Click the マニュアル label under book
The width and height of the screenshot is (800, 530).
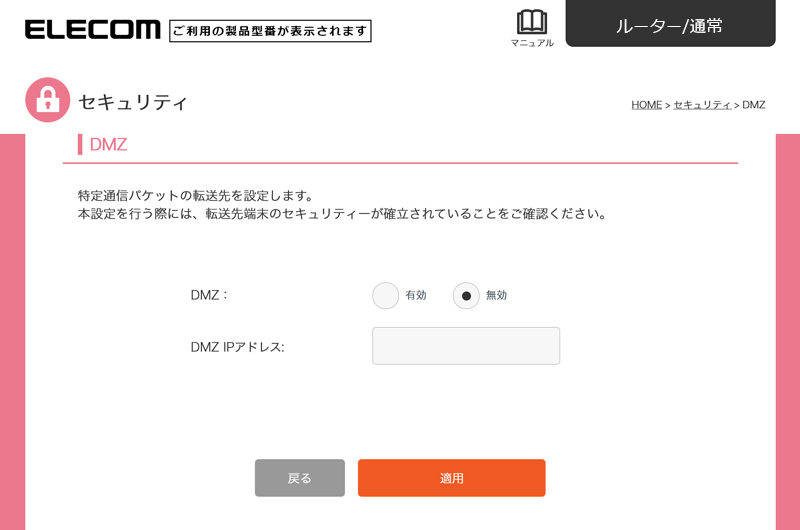pyautogui.click(x=531, y=43)
